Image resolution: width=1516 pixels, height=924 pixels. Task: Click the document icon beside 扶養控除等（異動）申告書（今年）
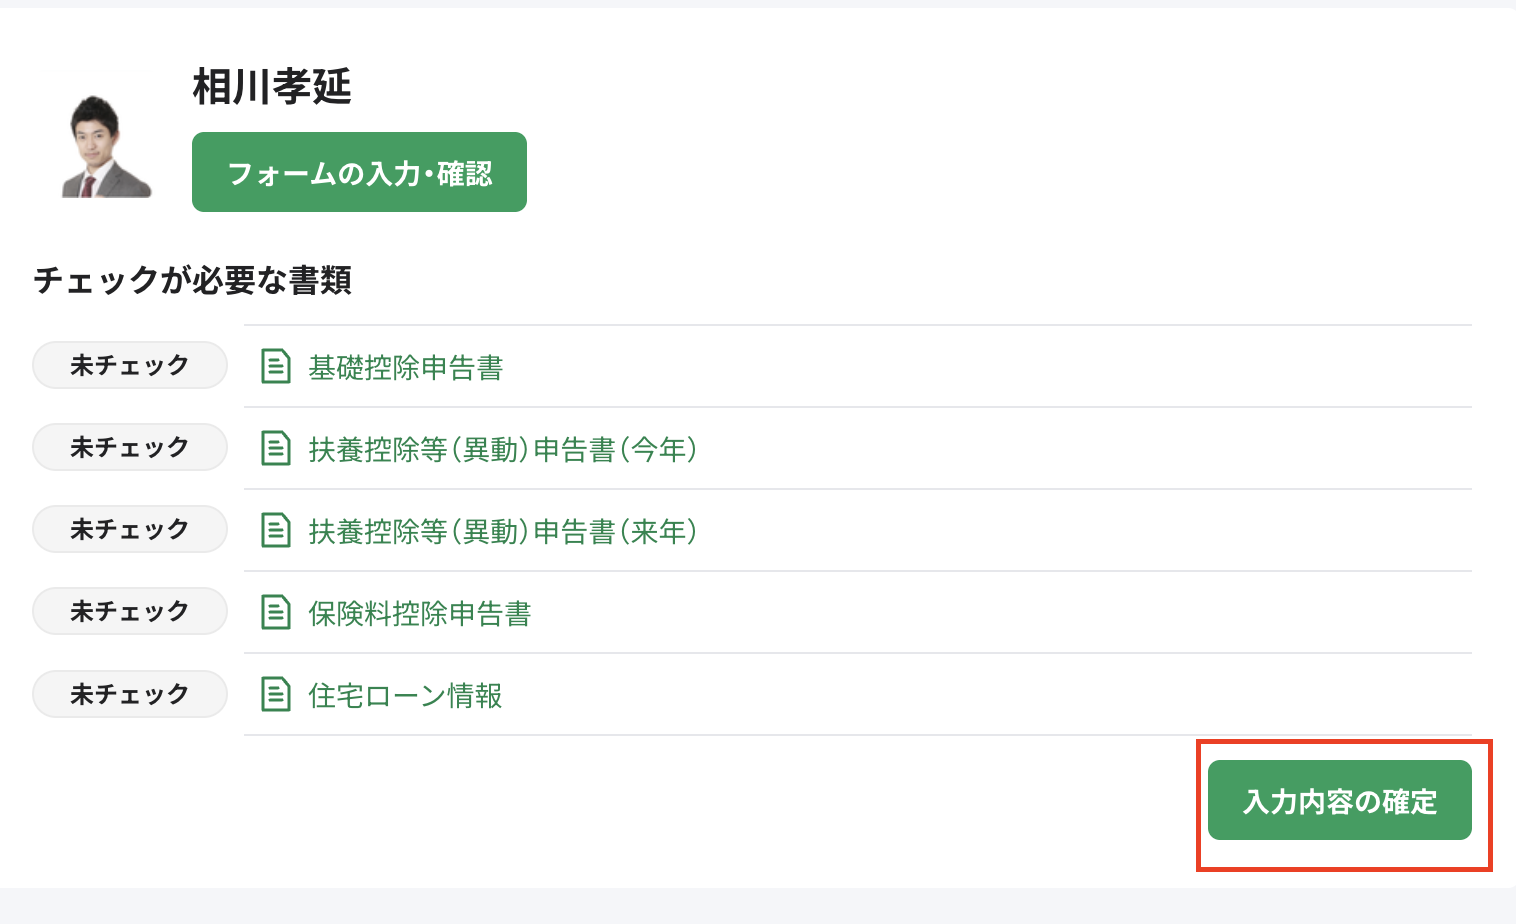pyautogui.click(x=274, y=449)
